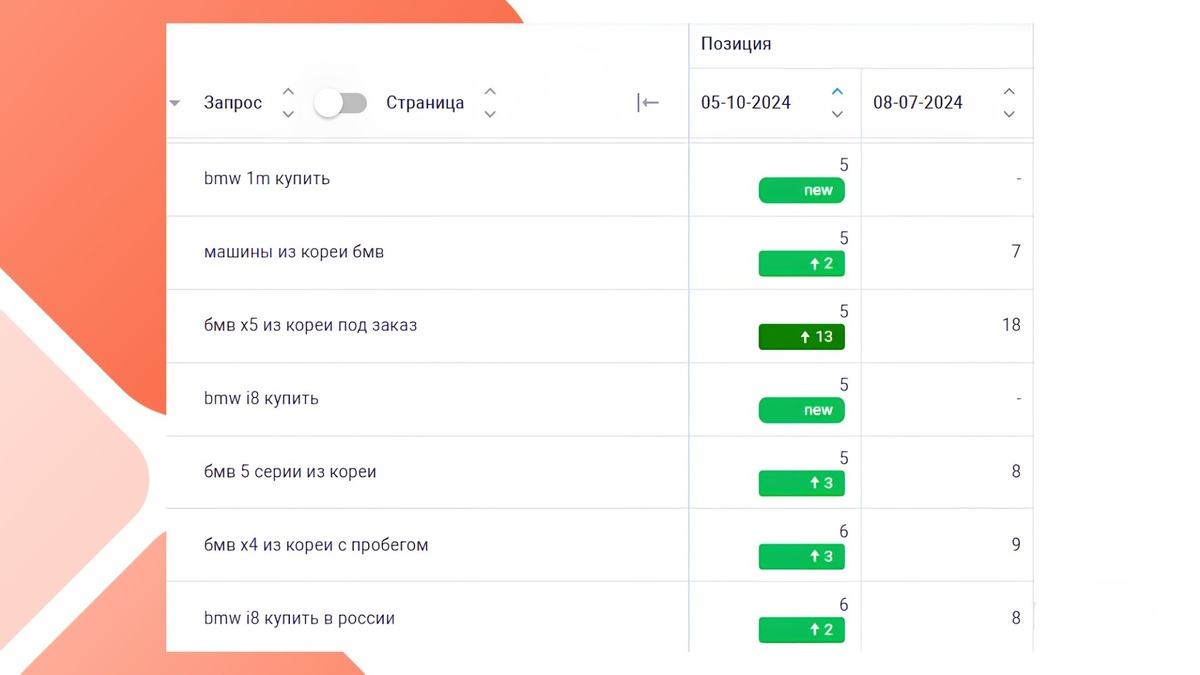Click the descending sort arrow on Страница
Viewport: 1200px width, 675px height.
coord(490,114)
